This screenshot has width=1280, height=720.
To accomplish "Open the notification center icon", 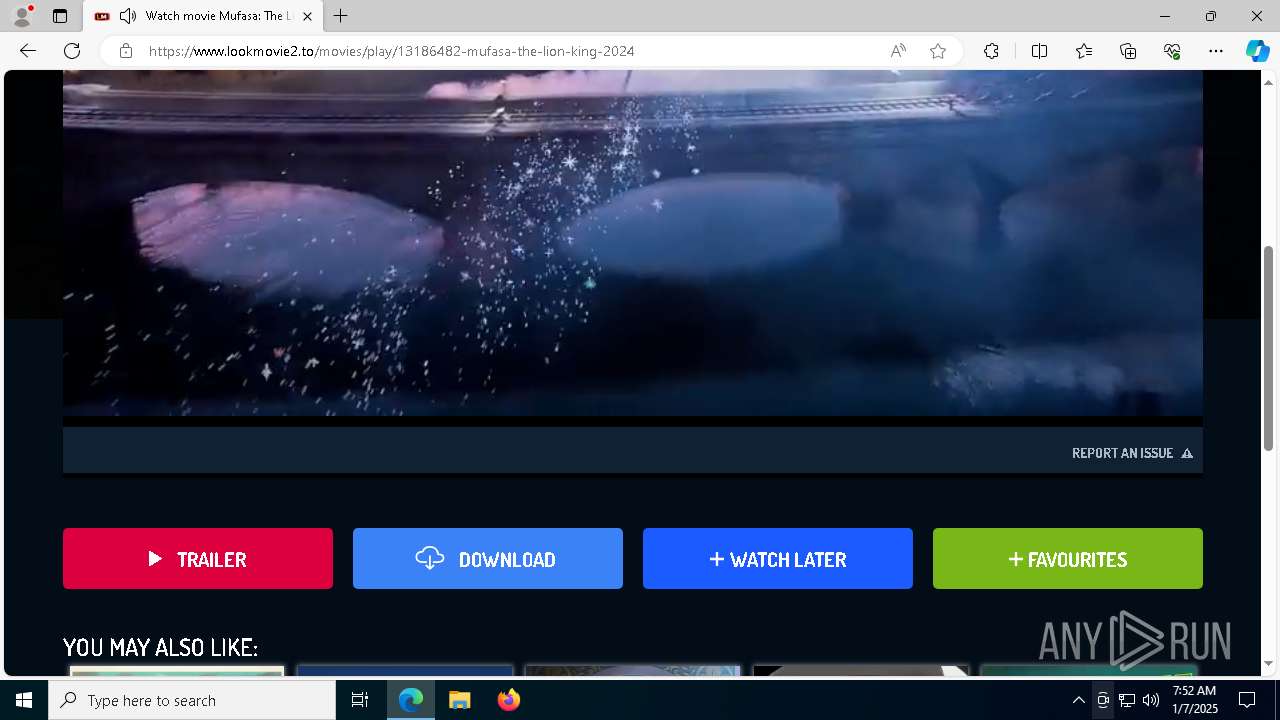I will coord(1247,700).
